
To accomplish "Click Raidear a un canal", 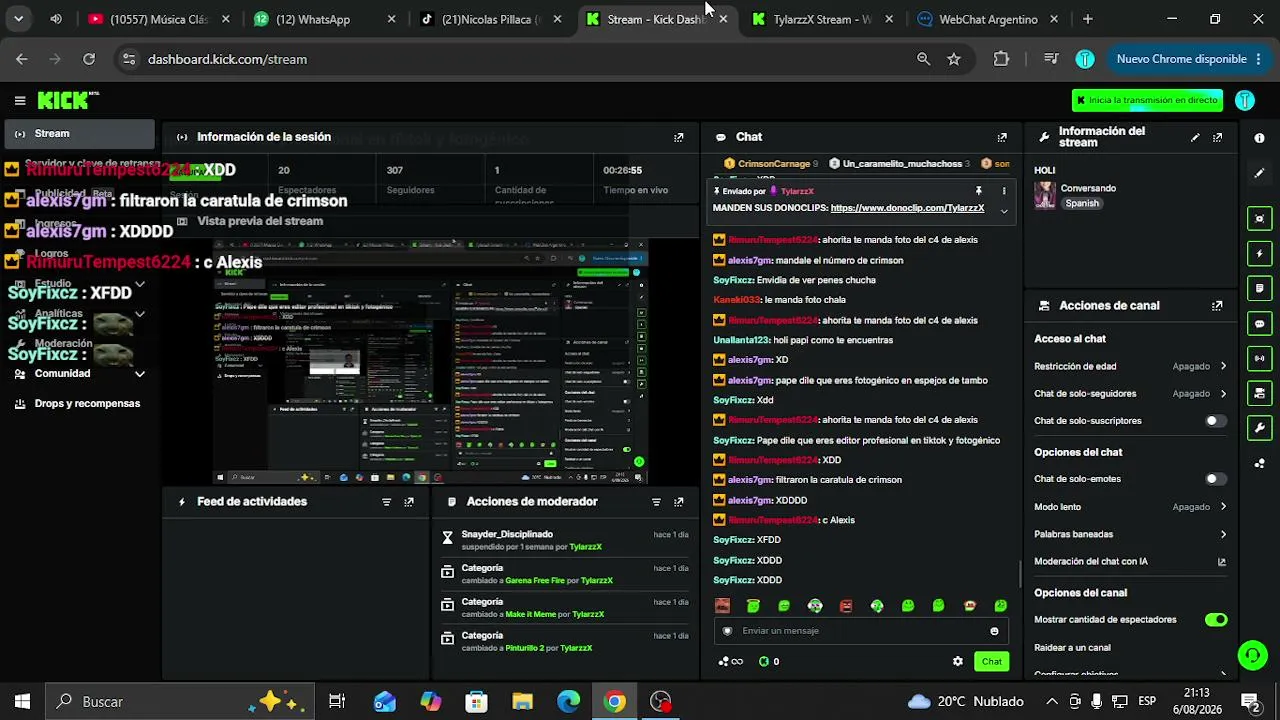I will pos(1072,648).
